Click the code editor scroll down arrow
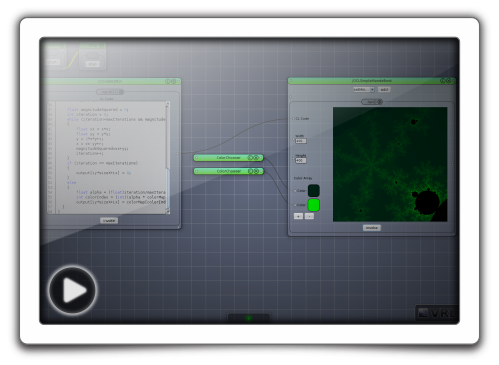This screenshot has width=499, height=365. point(167,211)
